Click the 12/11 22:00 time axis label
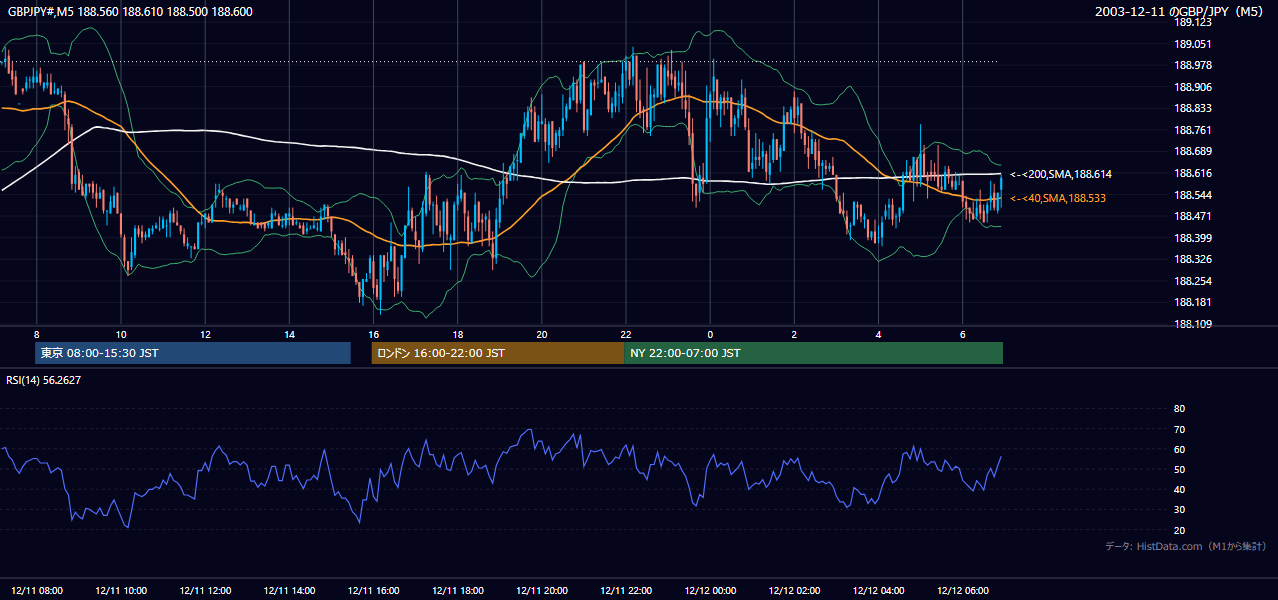Image resolution: width=1278 pixels, height=600 pixels. pos(625,591)
